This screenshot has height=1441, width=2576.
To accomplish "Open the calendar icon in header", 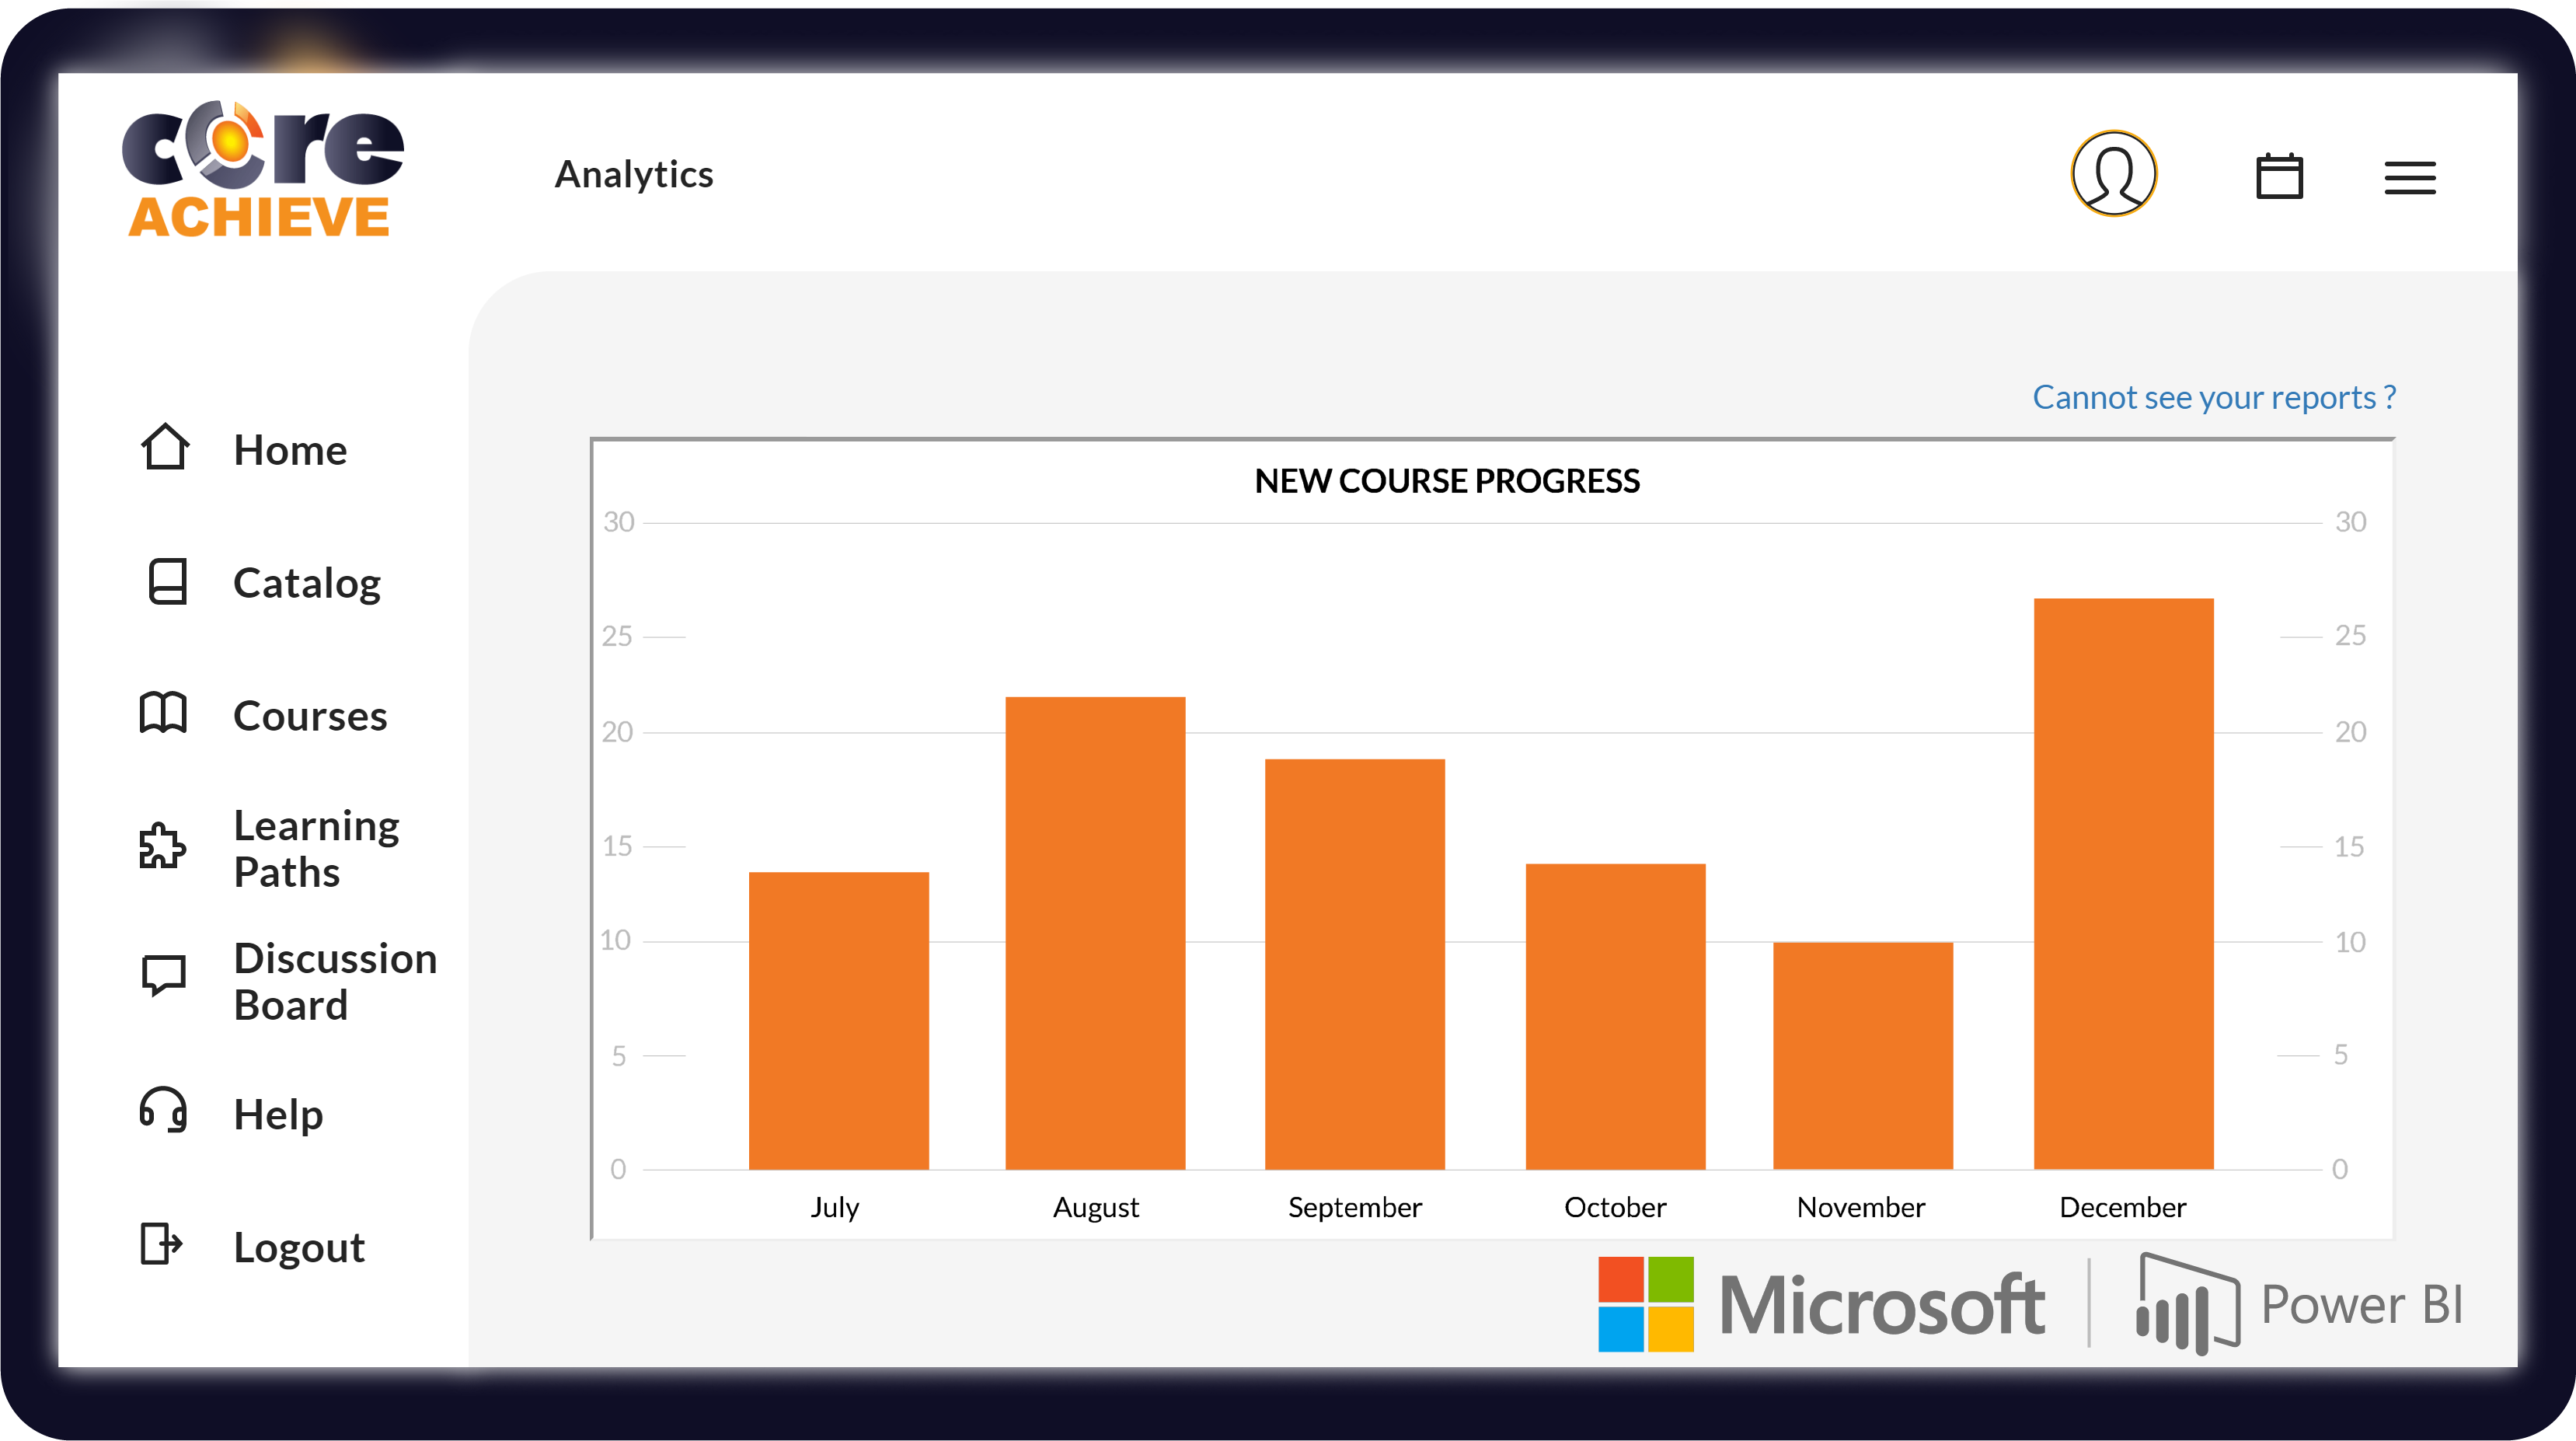I will 2280,176.
